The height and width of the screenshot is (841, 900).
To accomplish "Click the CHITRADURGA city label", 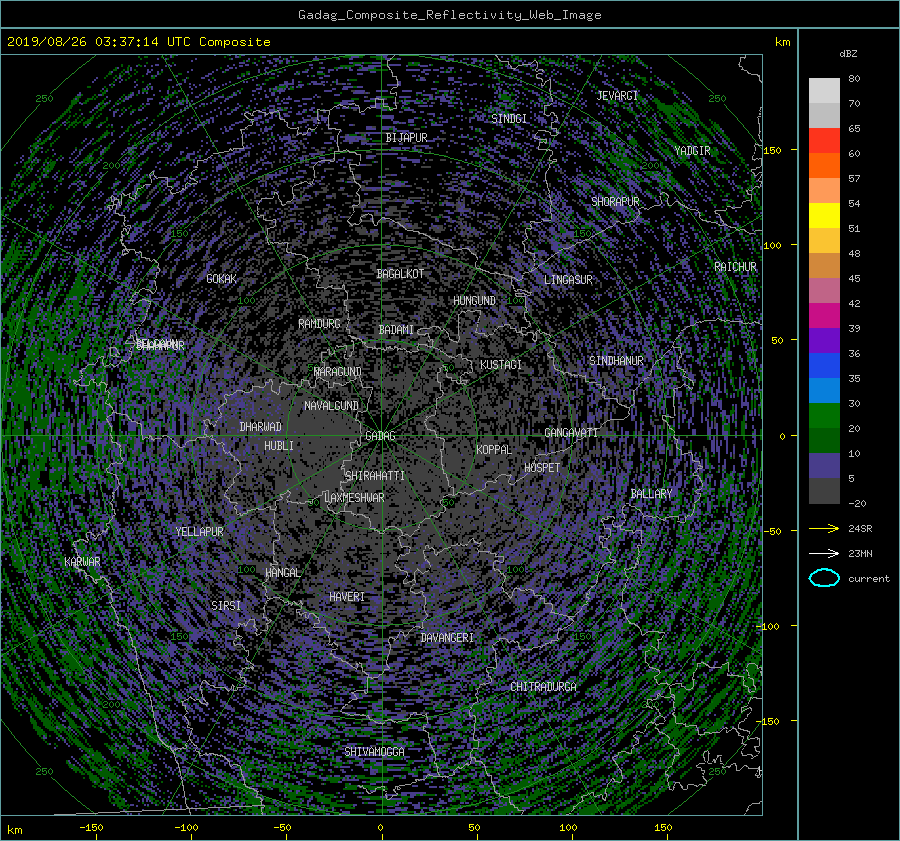I will tap(543, 687).
